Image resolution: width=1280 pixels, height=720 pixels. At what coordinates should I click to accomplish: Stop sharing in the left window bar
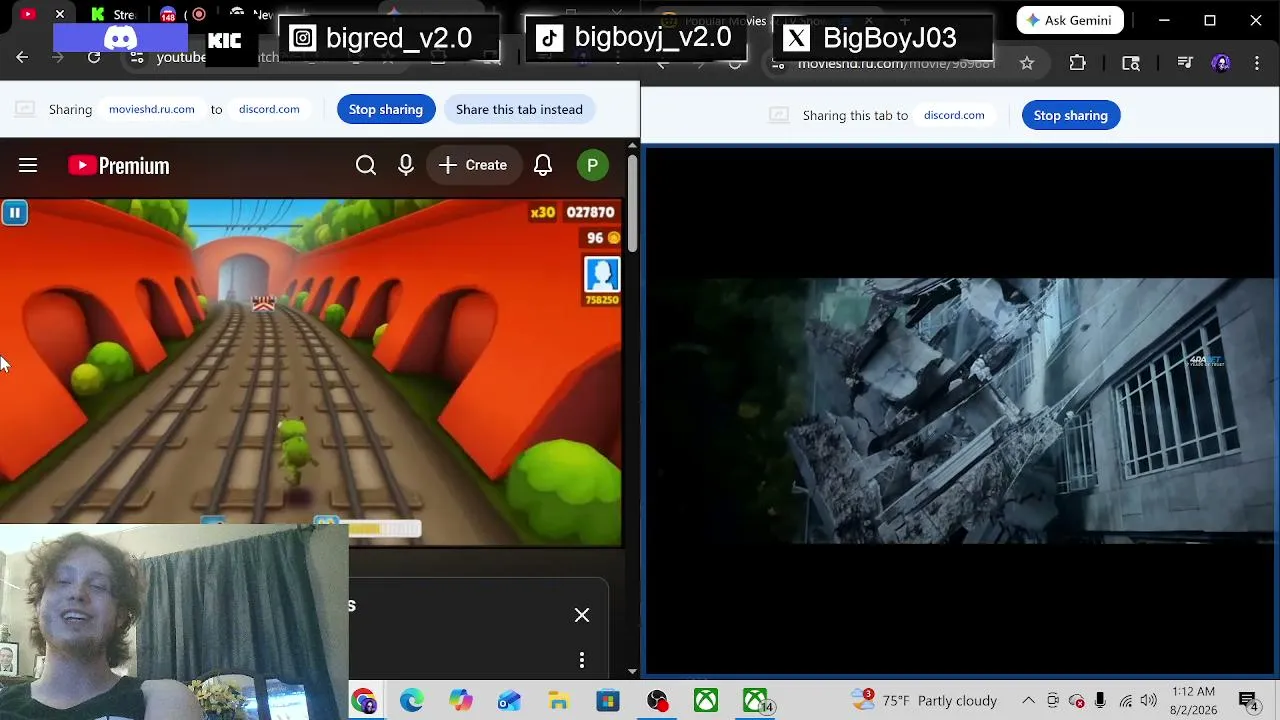(x=386, y=109)
